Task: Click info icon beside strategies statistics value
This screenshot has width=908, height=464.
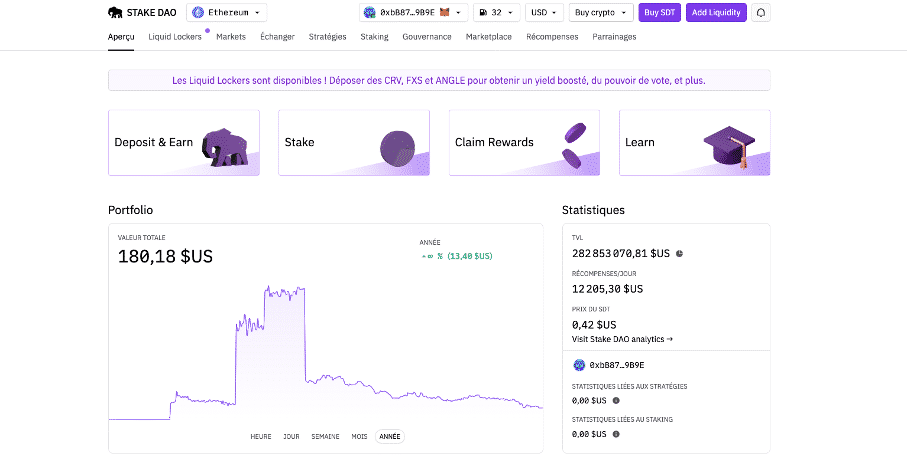Action: 616,400
